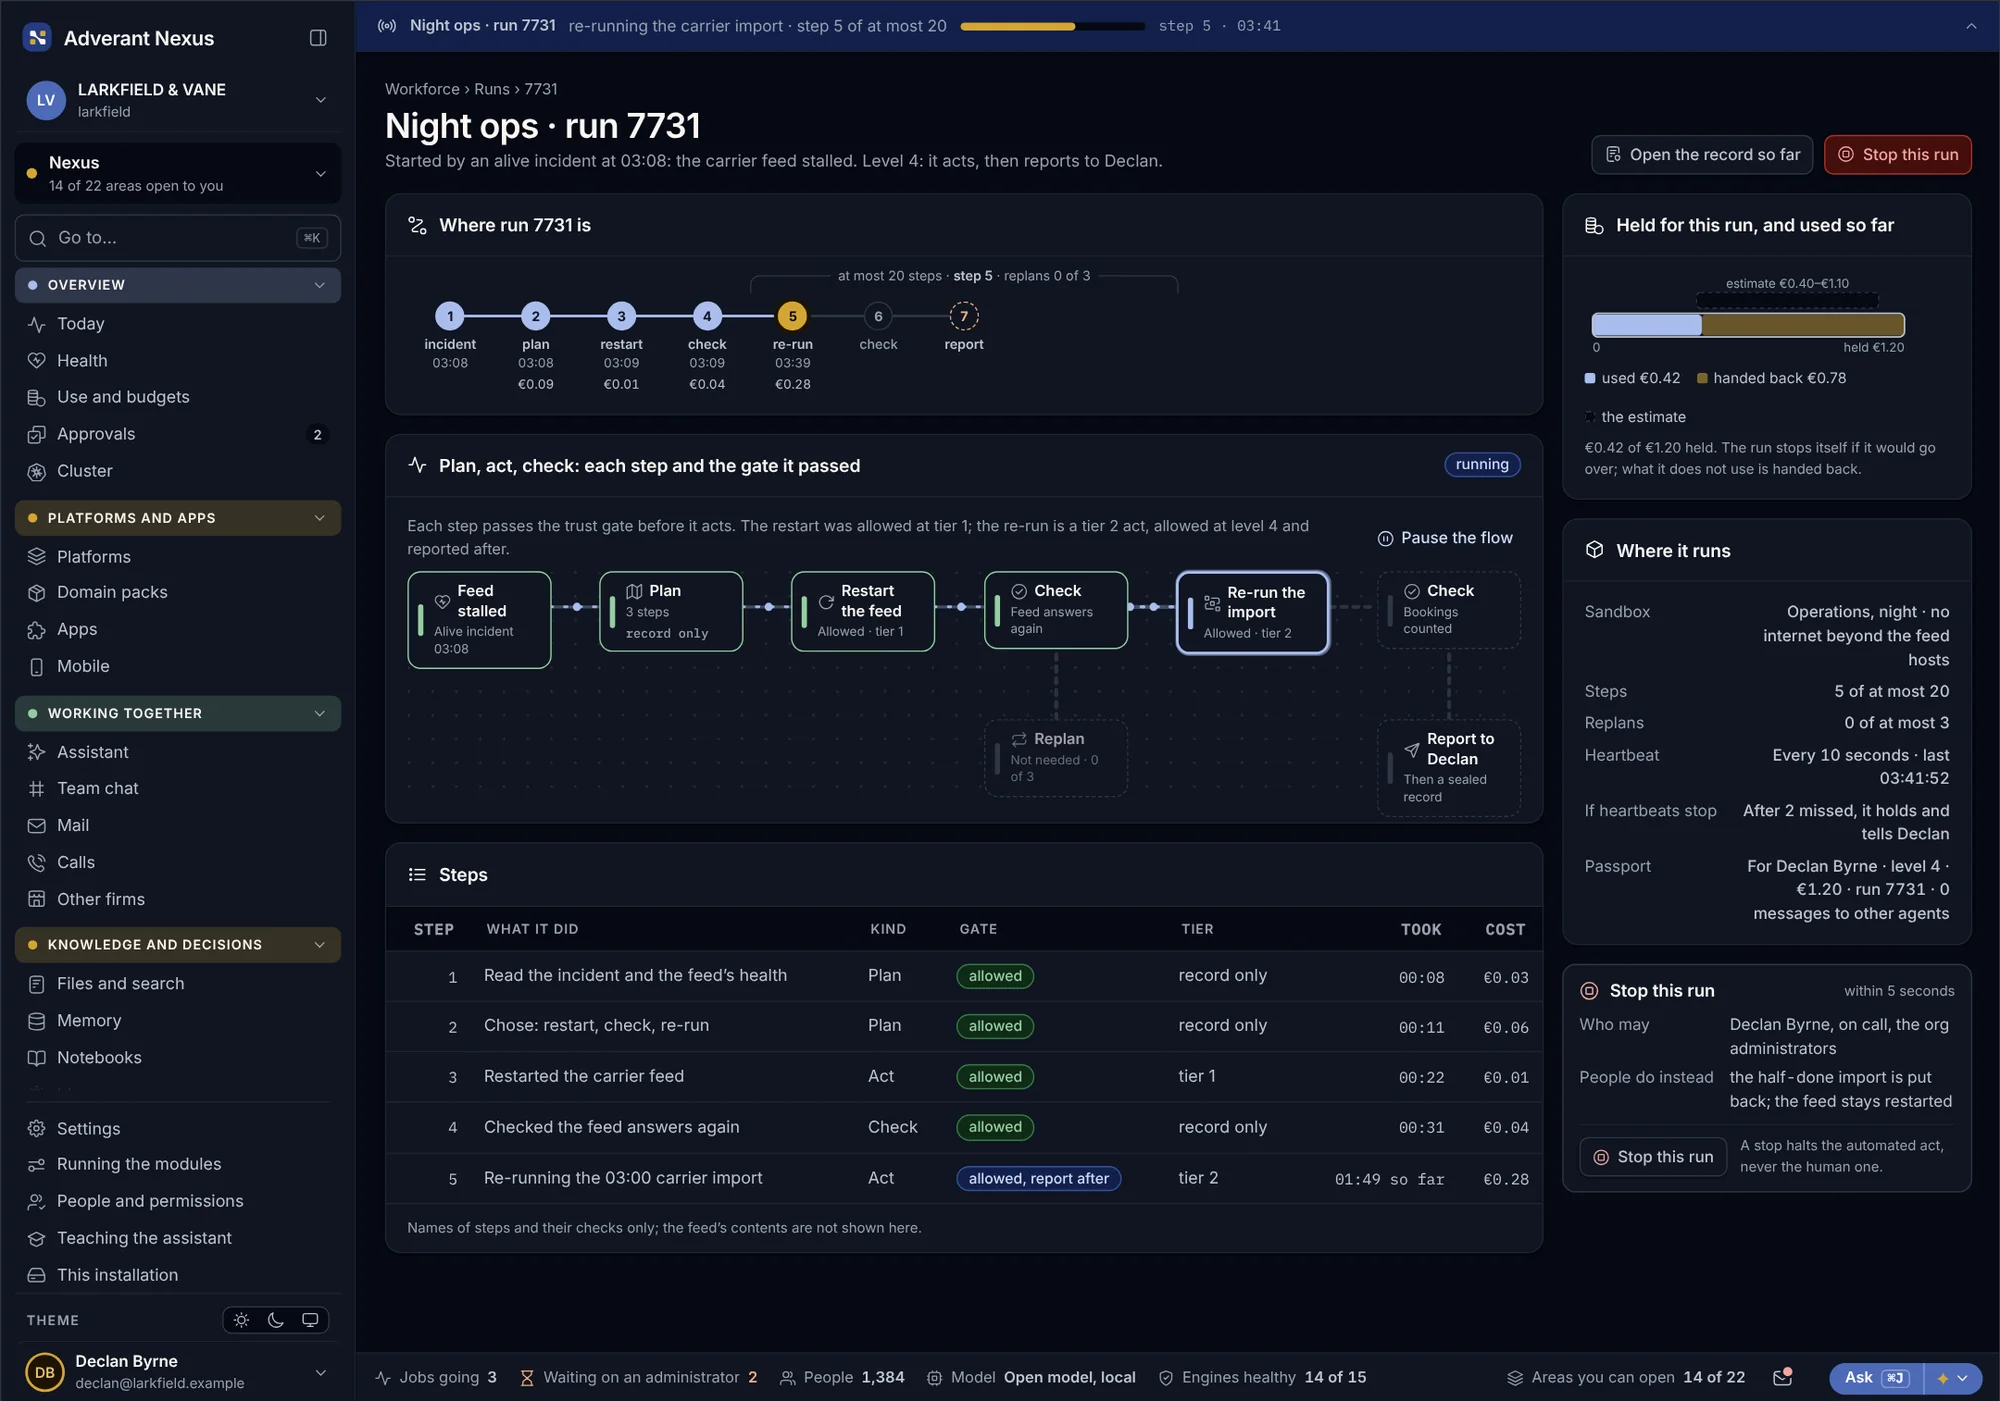Screen dimensions: 2000x1401
Task: Click the broadcast icon beside Night ops banner
Action: click(x=387, y=26)
